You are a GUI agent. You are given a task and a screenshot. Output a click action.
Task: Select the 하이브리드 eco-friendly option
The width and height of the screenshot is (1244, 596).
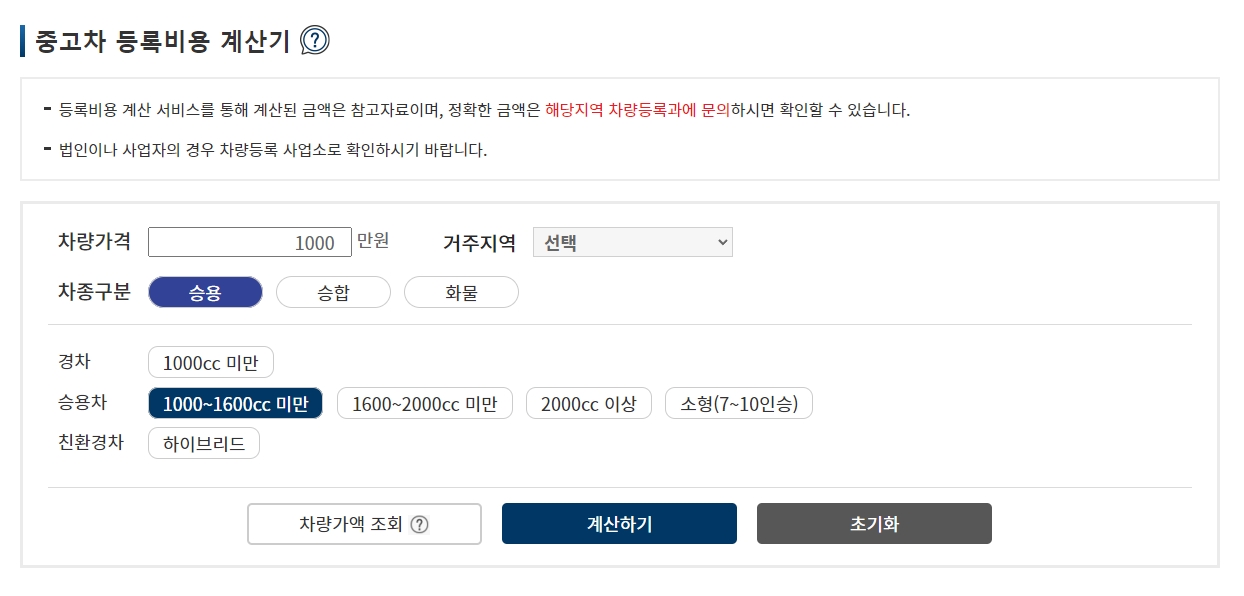(204, 443)
